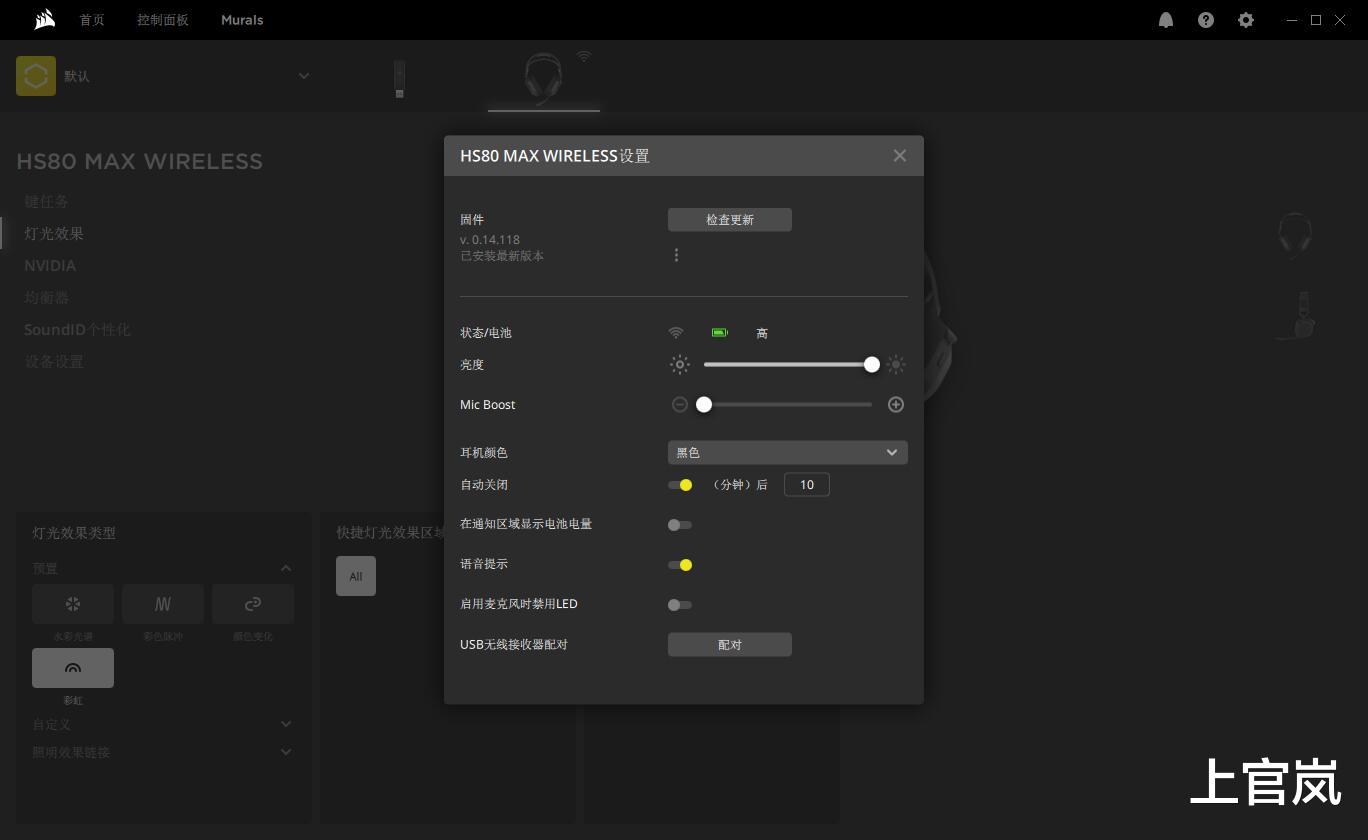This screenshot has height=840, width=1368.
Task: Click the green battery status icon
Action: [720, 333]
